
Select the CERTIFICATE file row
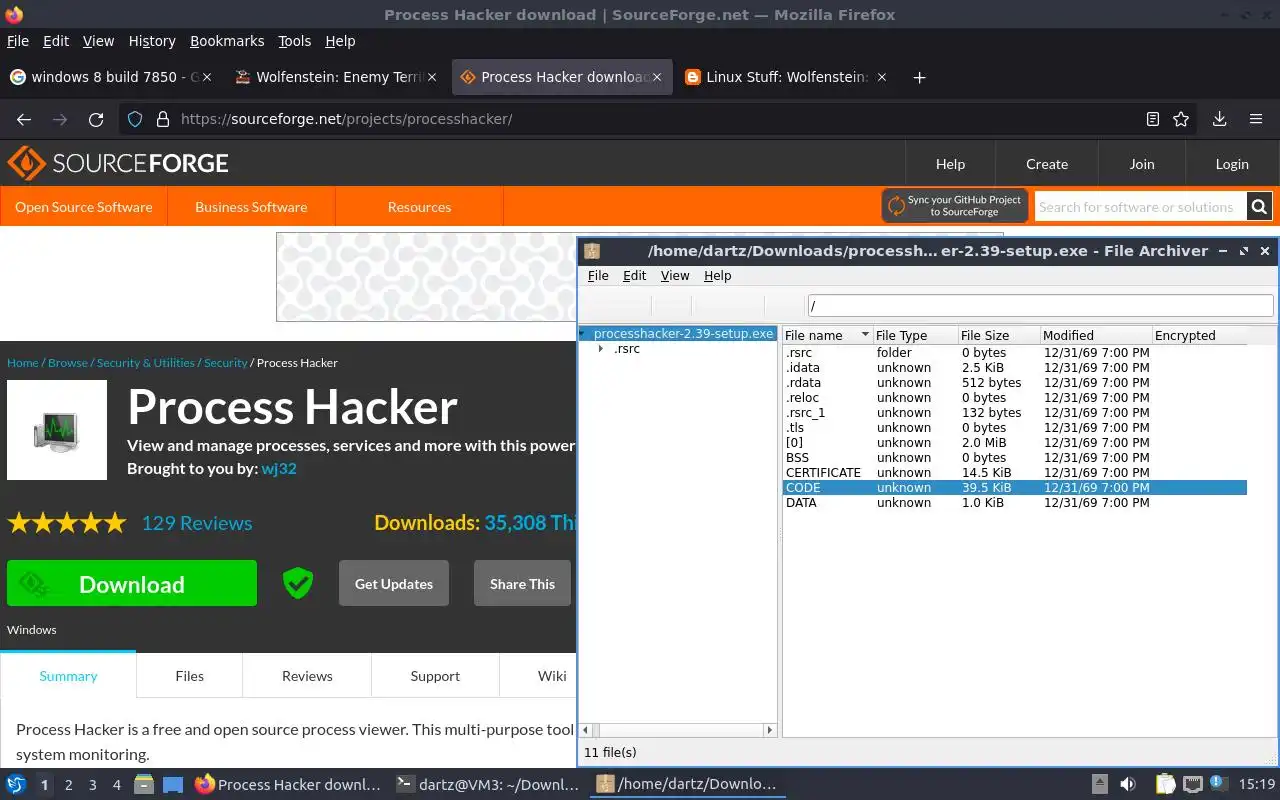1014,473
